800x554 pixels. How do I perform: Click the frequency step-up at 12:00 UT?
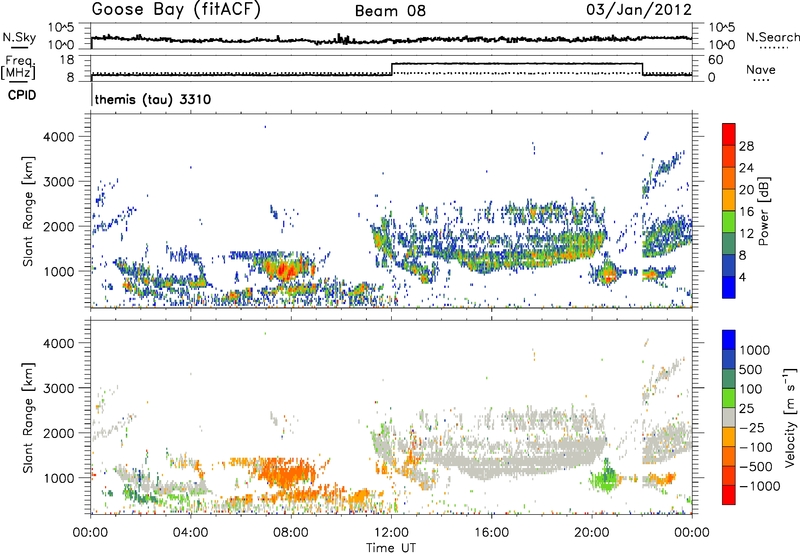point(391,69)
